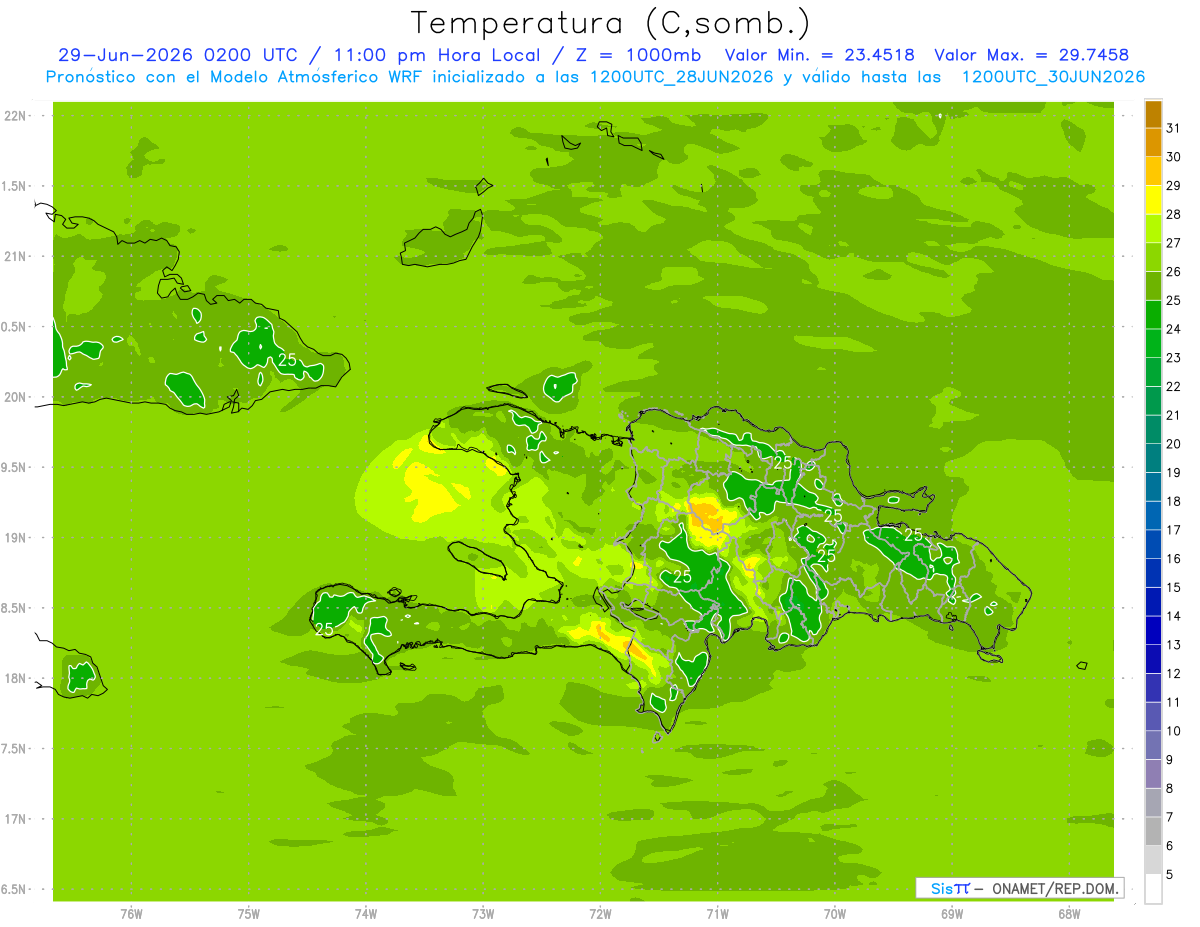Click the '70W' longitude axis label

[x=835, y=913]
